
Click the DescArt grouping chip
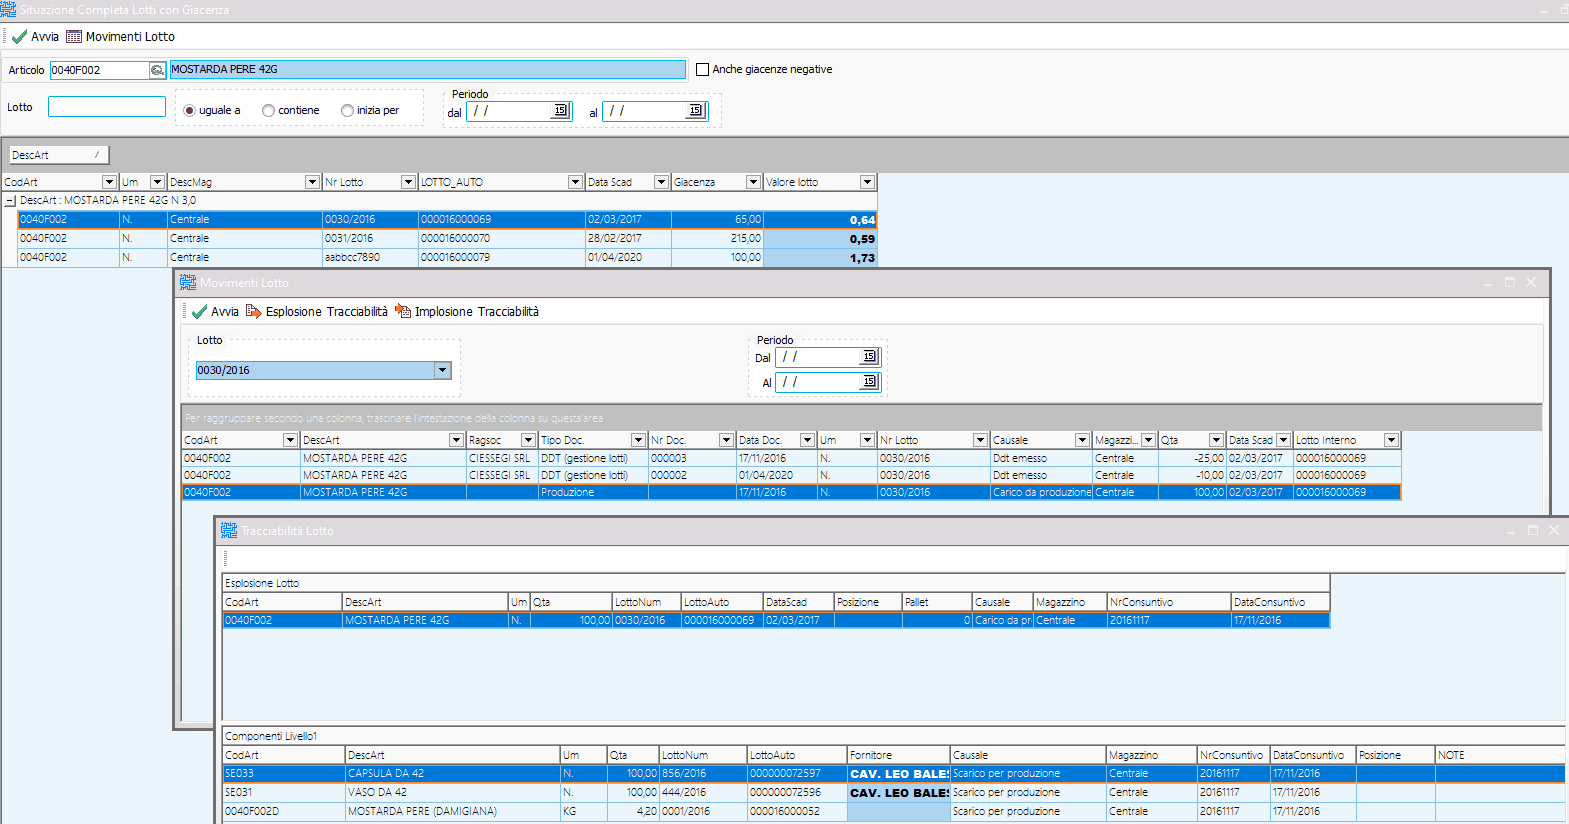[x=59, y=155]
